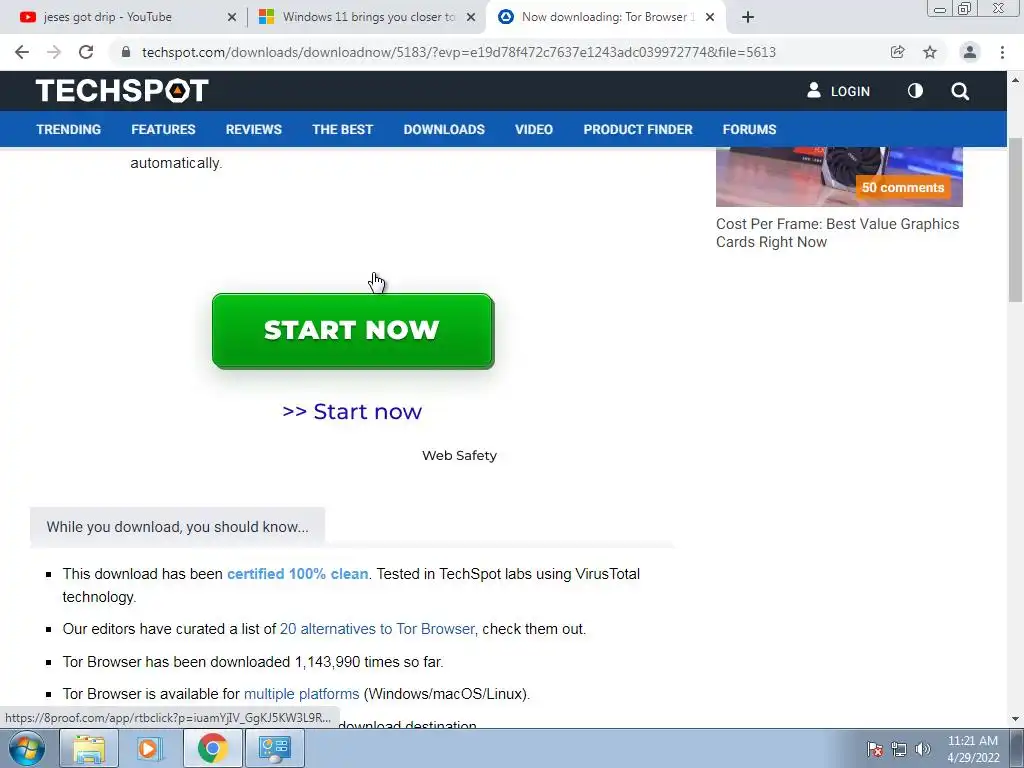Close the Windows 11 tab
This screenshot has width=1024, height=768.
[471, 17]
